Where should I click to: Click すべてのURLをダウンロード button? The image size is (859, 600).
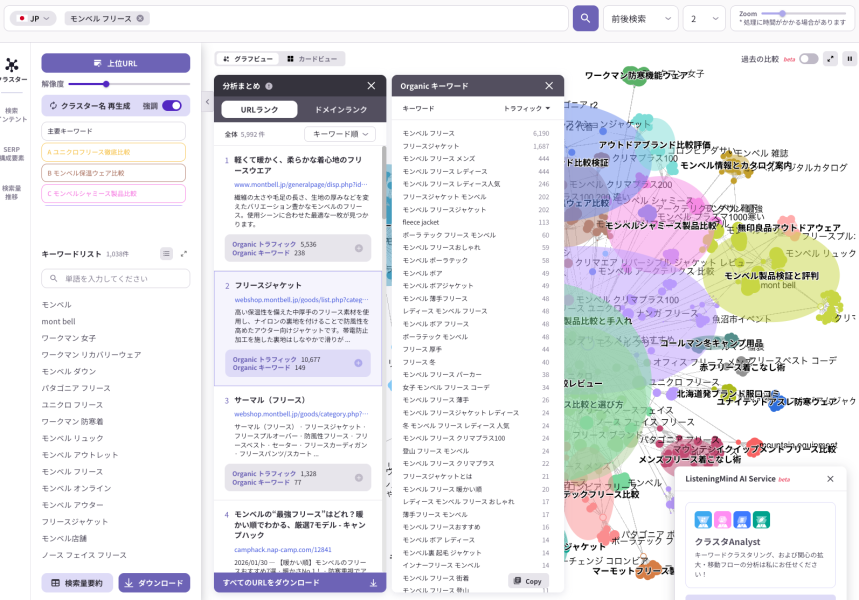[300, 582]
